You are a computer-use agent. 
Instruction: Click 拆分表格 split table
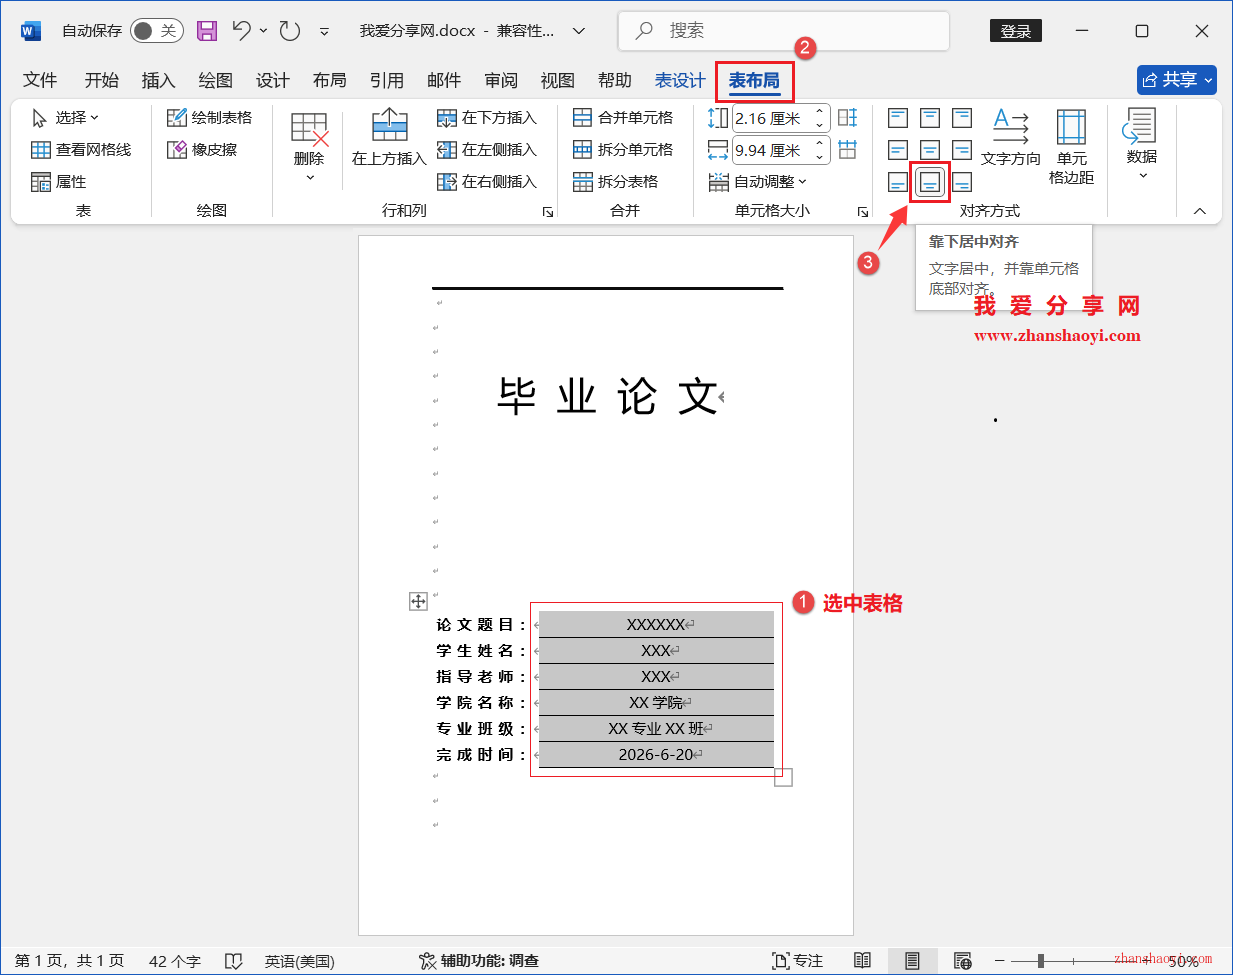pos(615,182)
